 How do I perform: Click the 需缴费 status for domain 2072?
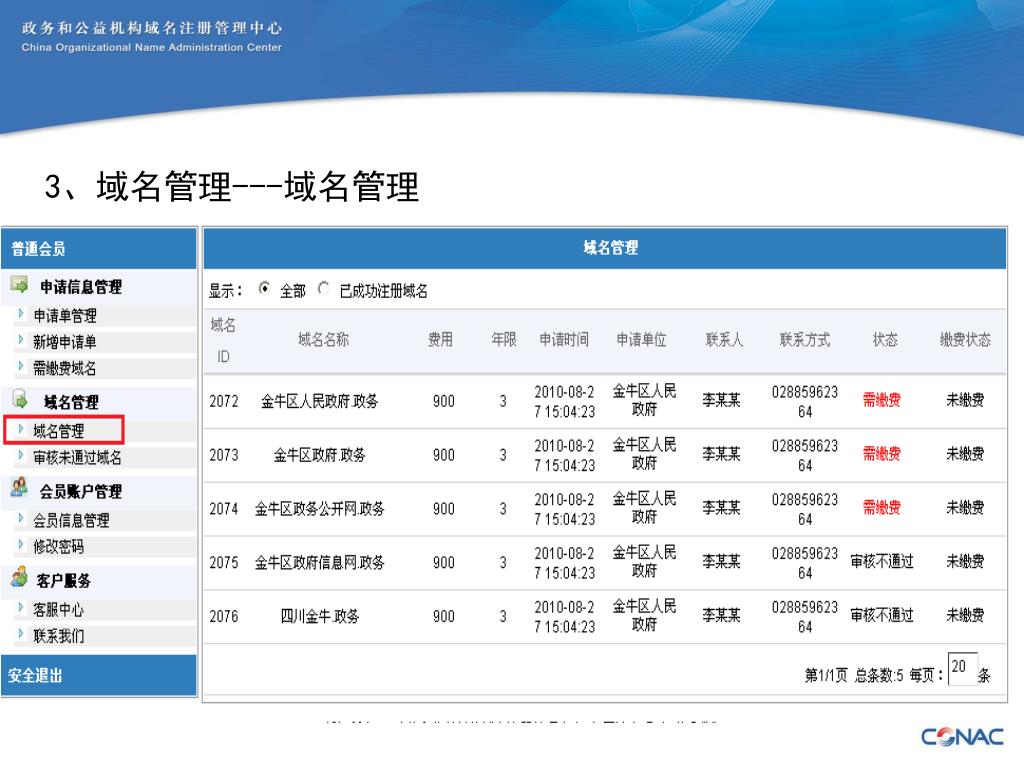click(x=882, y=400)
